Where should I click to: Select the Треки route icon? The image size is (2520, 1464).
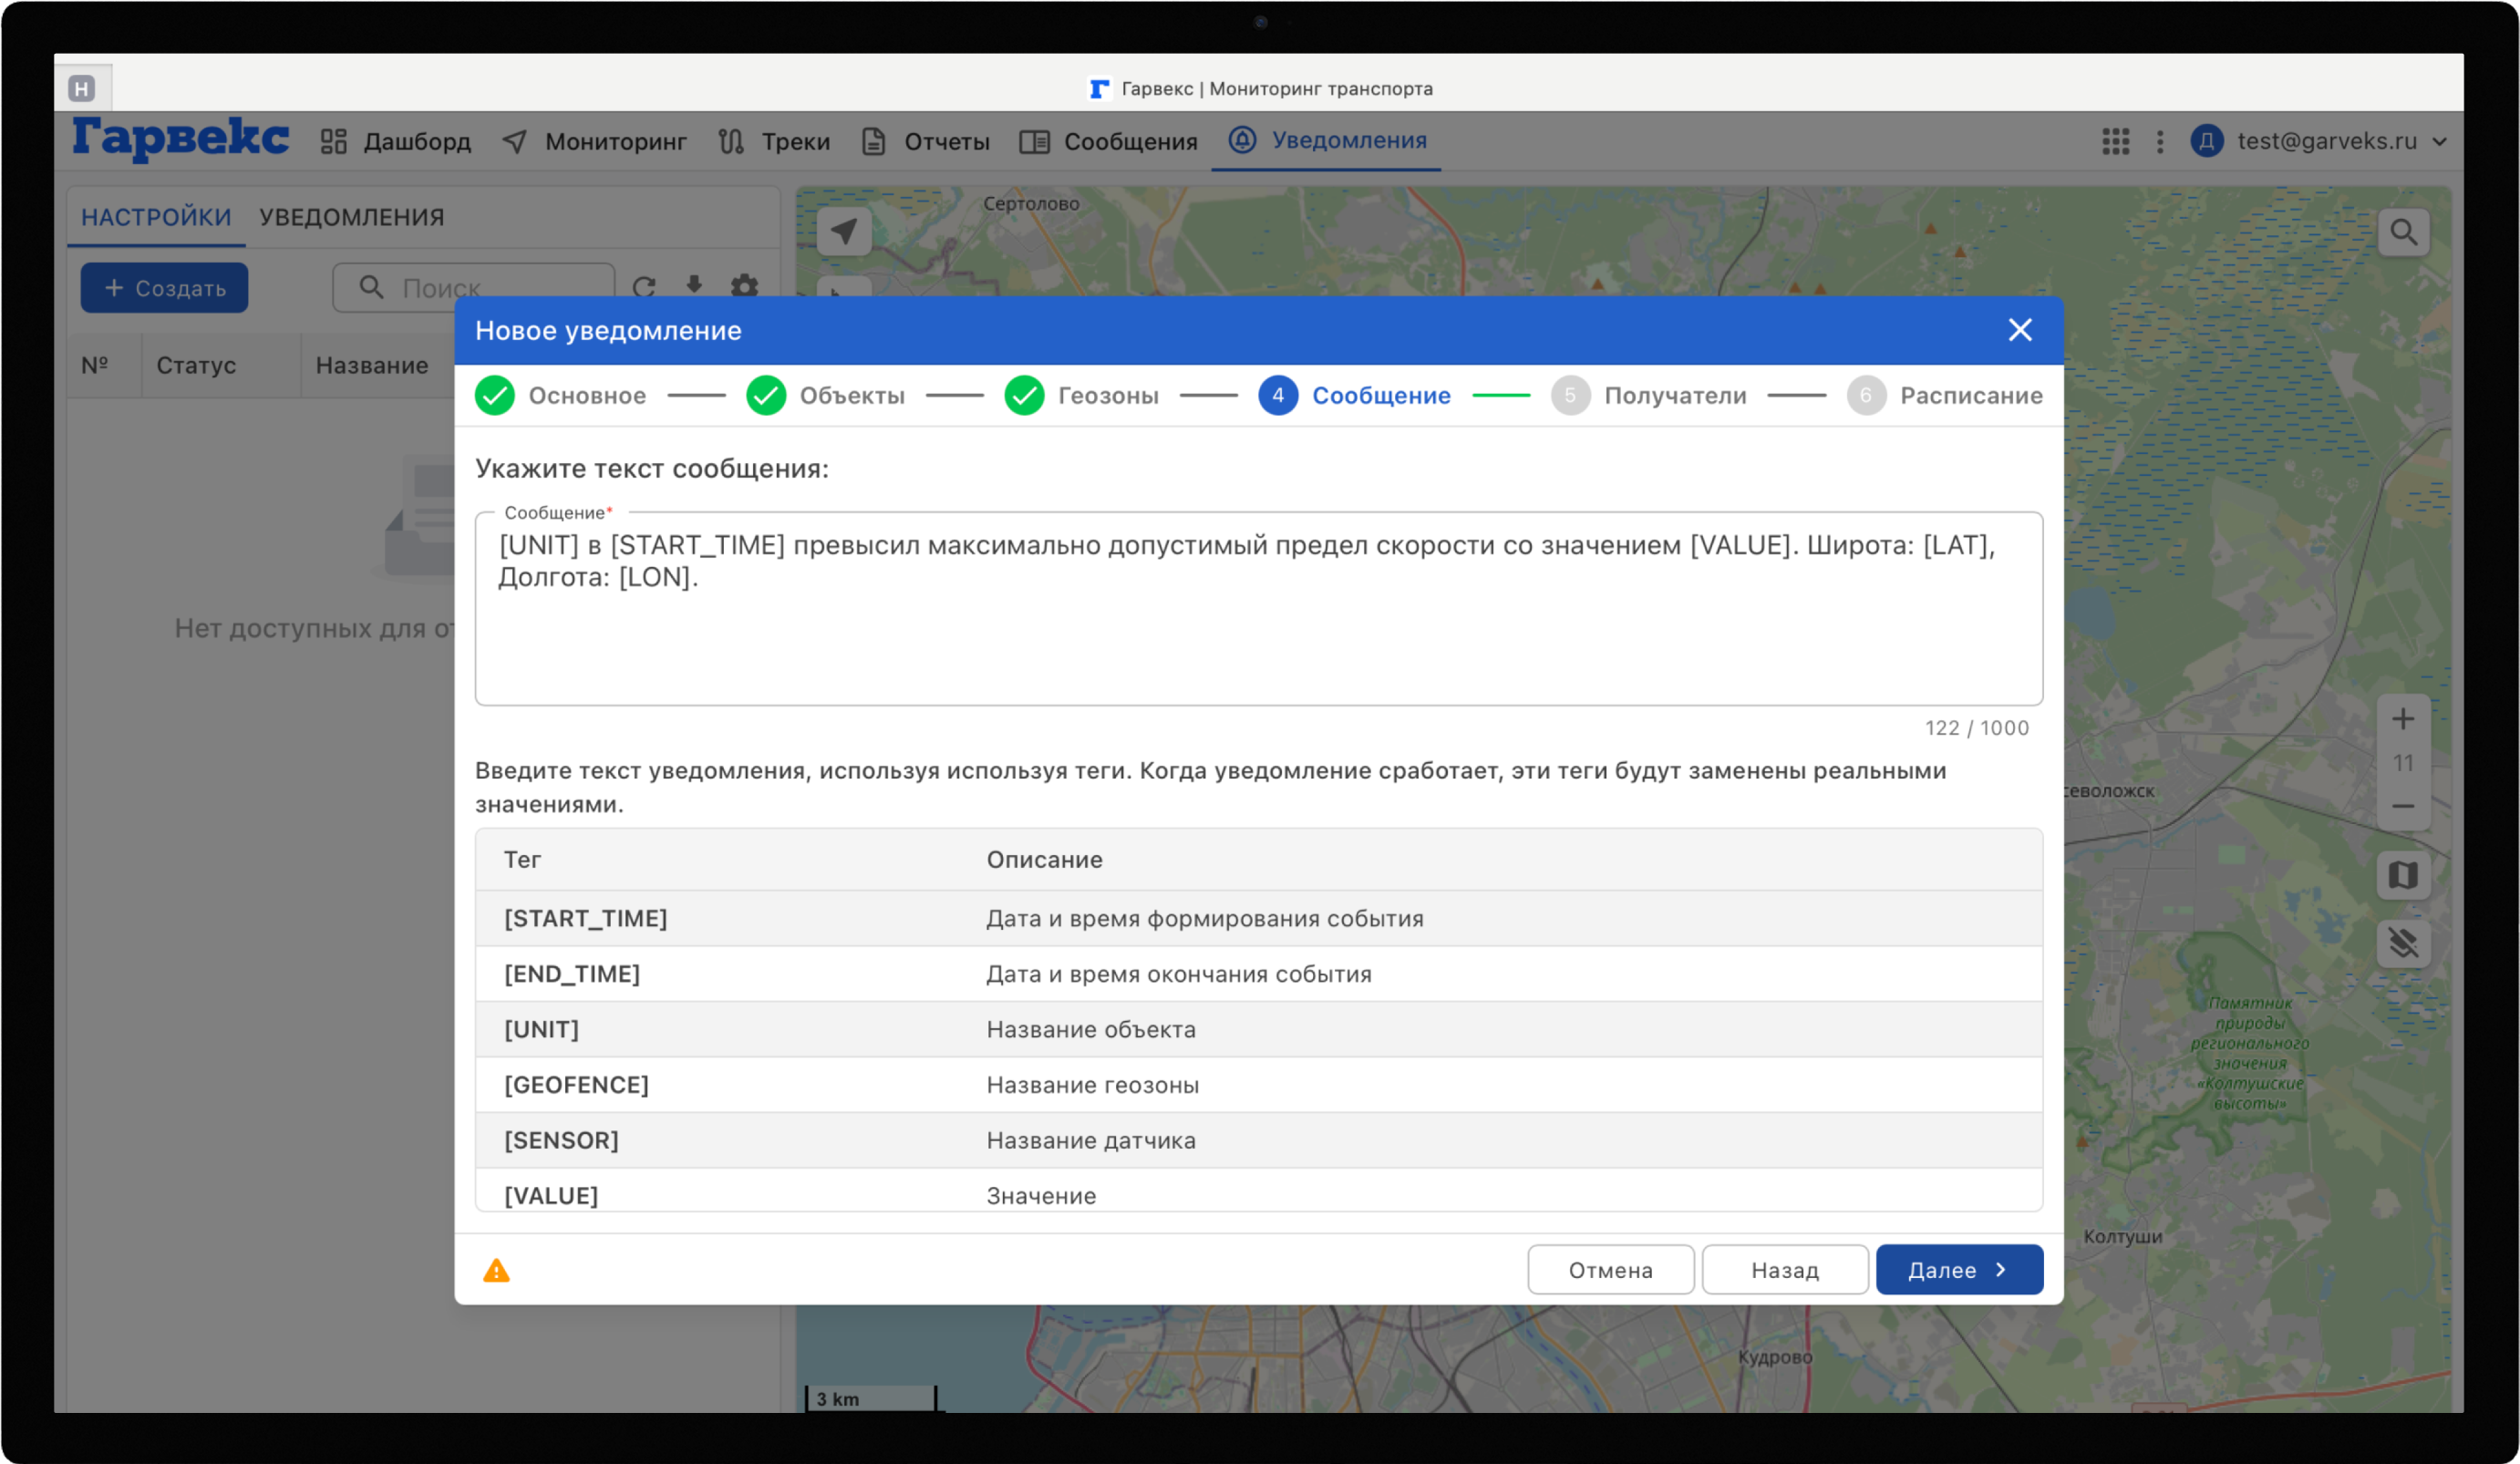coord(732,141)
